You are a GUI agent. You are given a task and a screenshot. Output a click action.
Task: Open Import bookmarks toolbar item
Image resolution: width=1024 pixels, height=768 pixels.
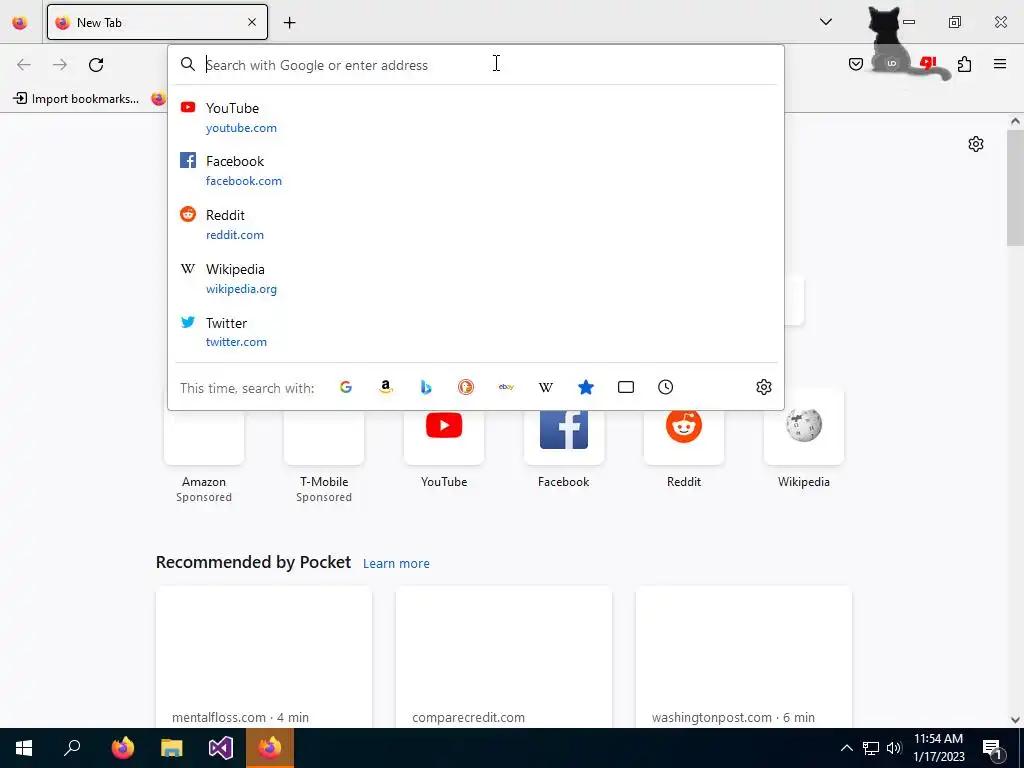point(76,99)
